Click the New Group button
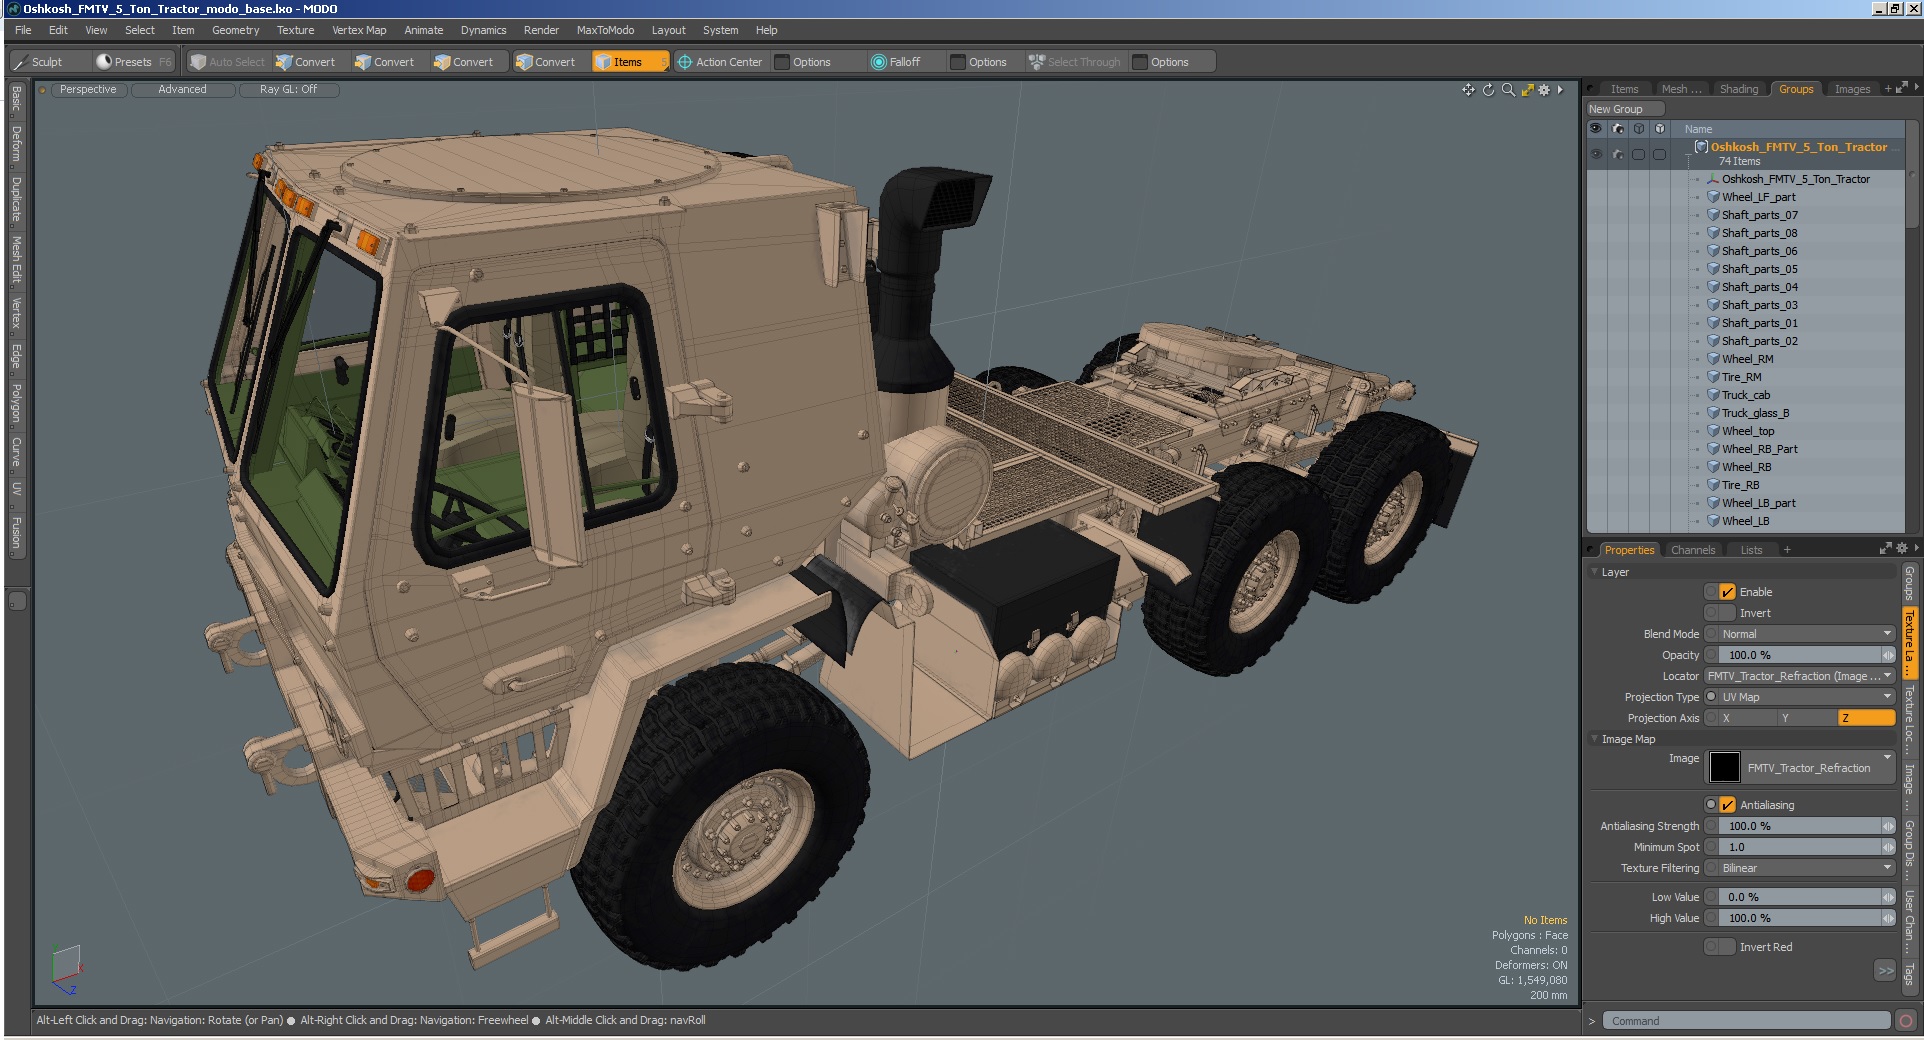This screenshot has width=1924, height=1040. click(1624, 109)
